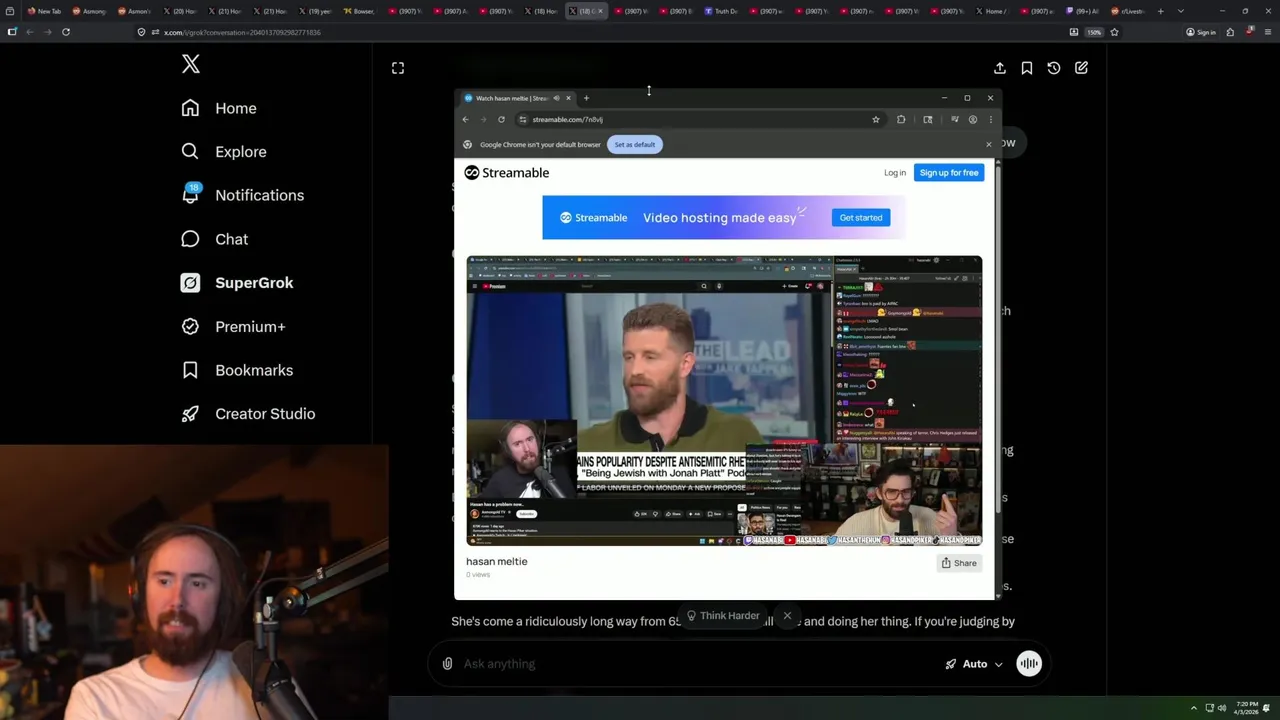Open the Auto model dropdown

(974, 664)
